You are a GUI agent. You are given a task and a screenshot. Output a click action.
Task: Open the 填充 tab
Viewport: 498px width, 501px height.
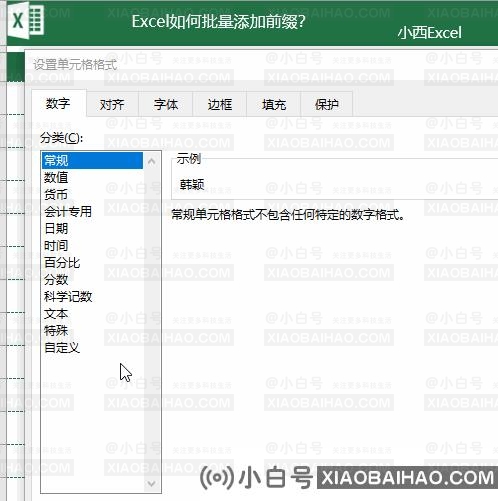[x=274, y=105]
